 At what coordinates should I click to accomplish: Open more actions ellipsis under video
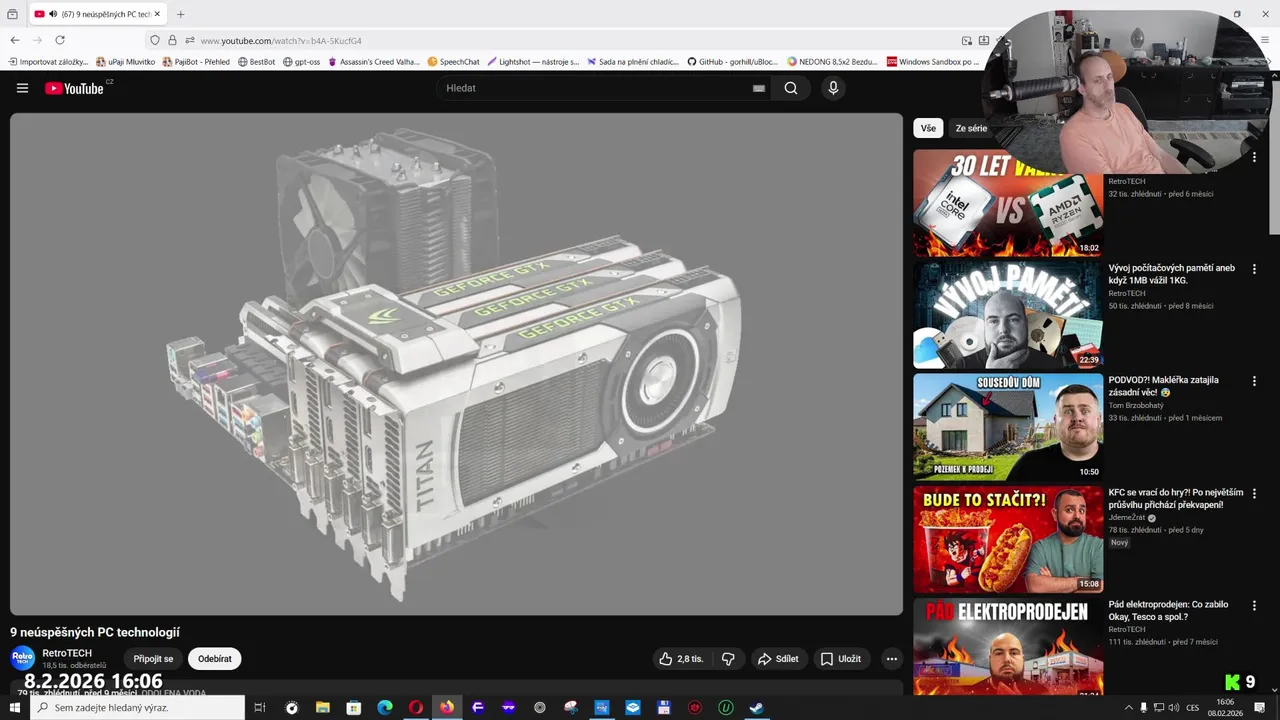(x=891, y=659)
